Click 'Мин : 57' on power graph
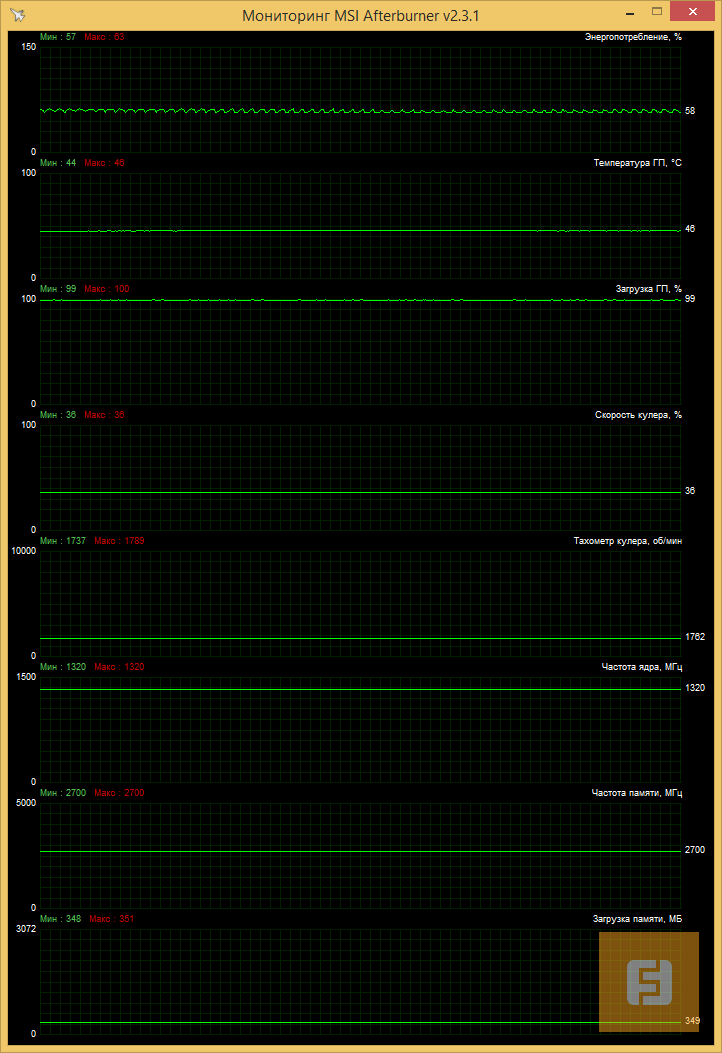 tap(58, 37)
